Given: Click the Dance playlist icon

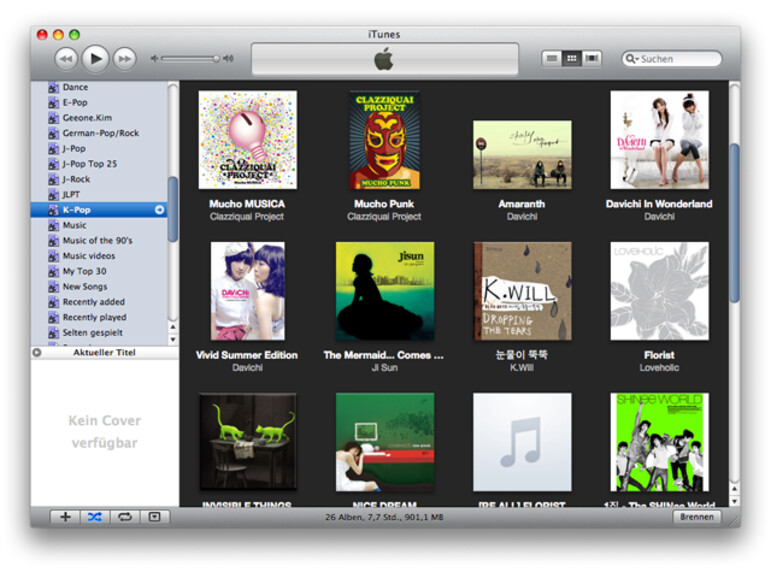Looking at the screenshot, I should pyautogui.click(x=54, y=87).
